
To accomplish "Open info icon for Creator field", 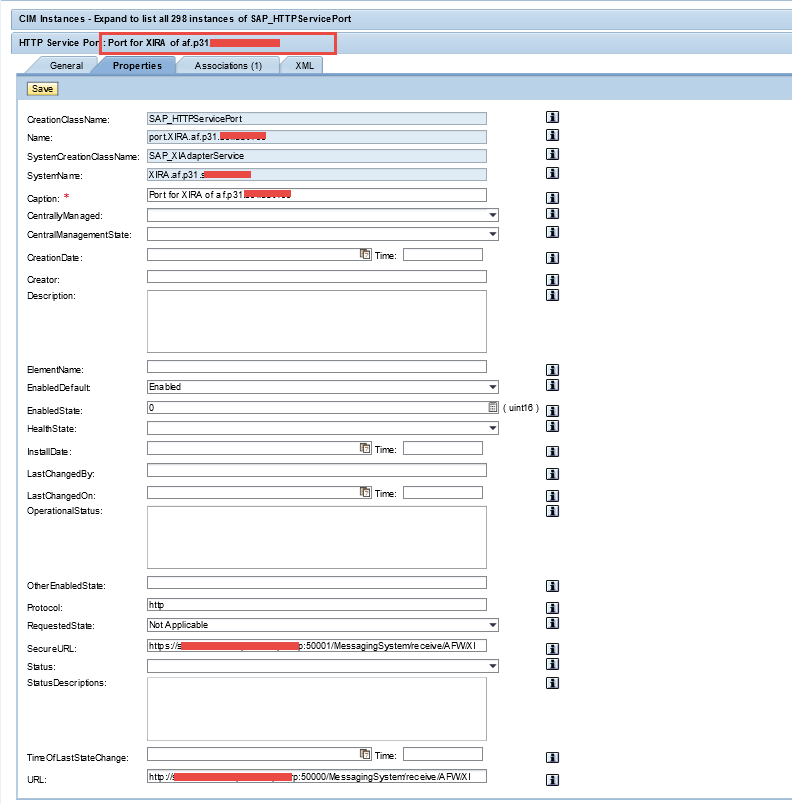I will click(x=552, y=279).
